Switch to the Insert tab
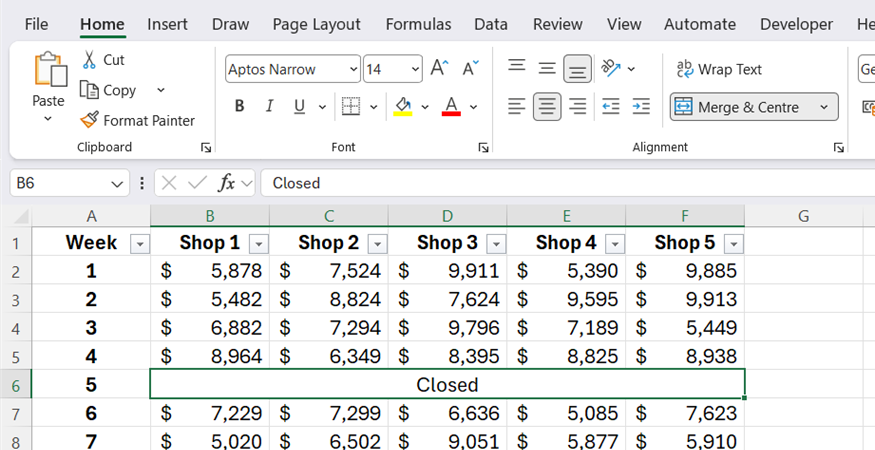Image resolution: width=875 pixels, height=450 pixels. pos(167,24)
